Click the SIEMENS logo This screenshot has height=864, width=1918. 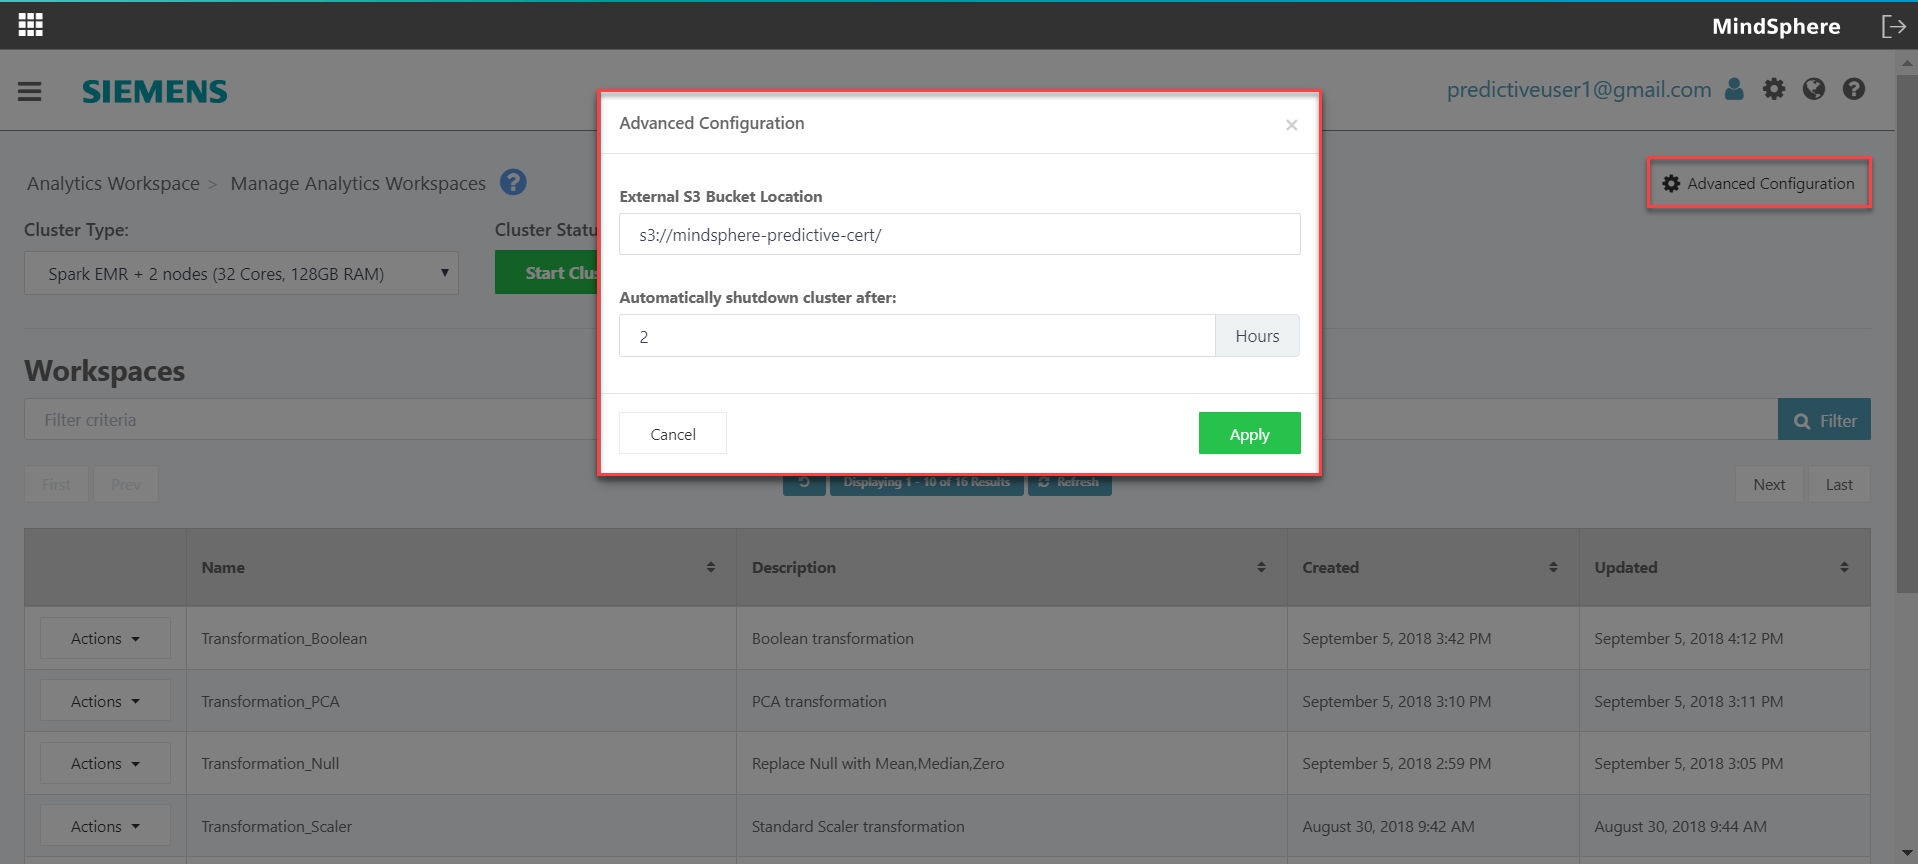(x=155, y=91)
